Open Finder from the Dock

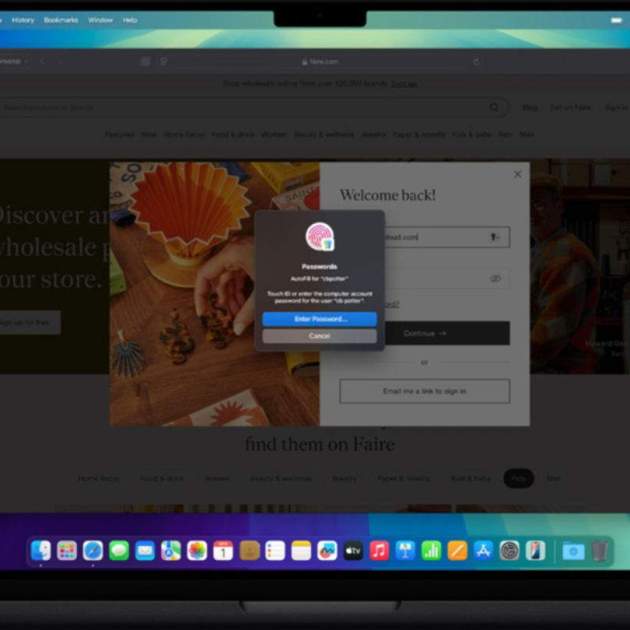point(41,550)
